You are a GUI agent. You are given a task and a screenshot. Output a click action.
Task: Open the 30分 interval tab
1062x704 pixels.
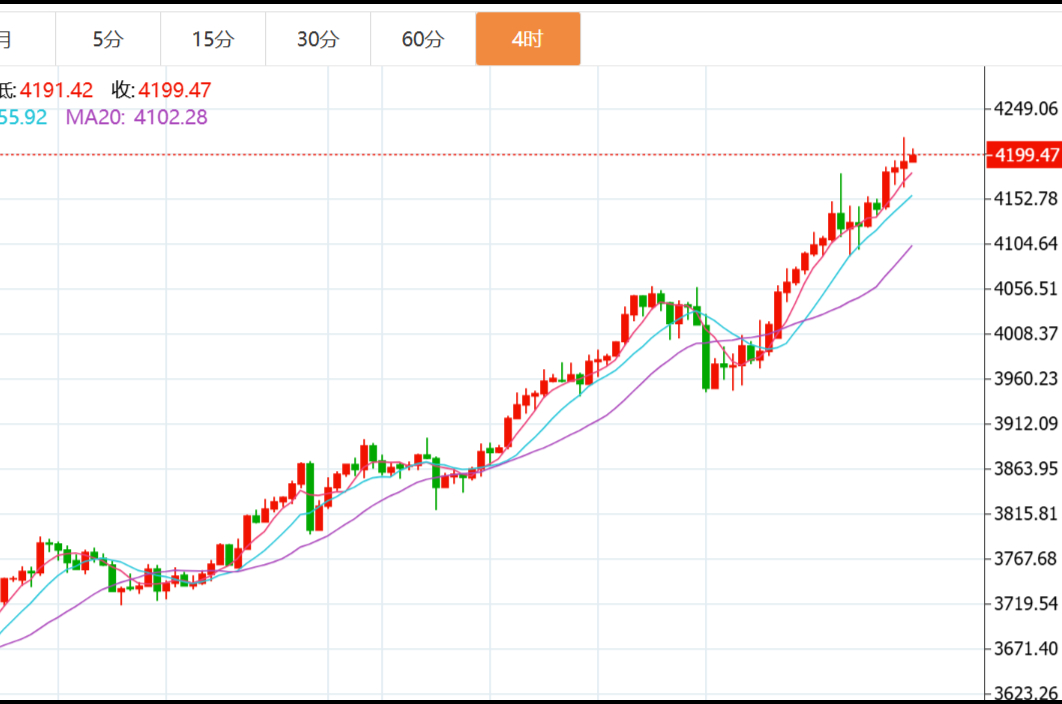[x=318, y=40]
